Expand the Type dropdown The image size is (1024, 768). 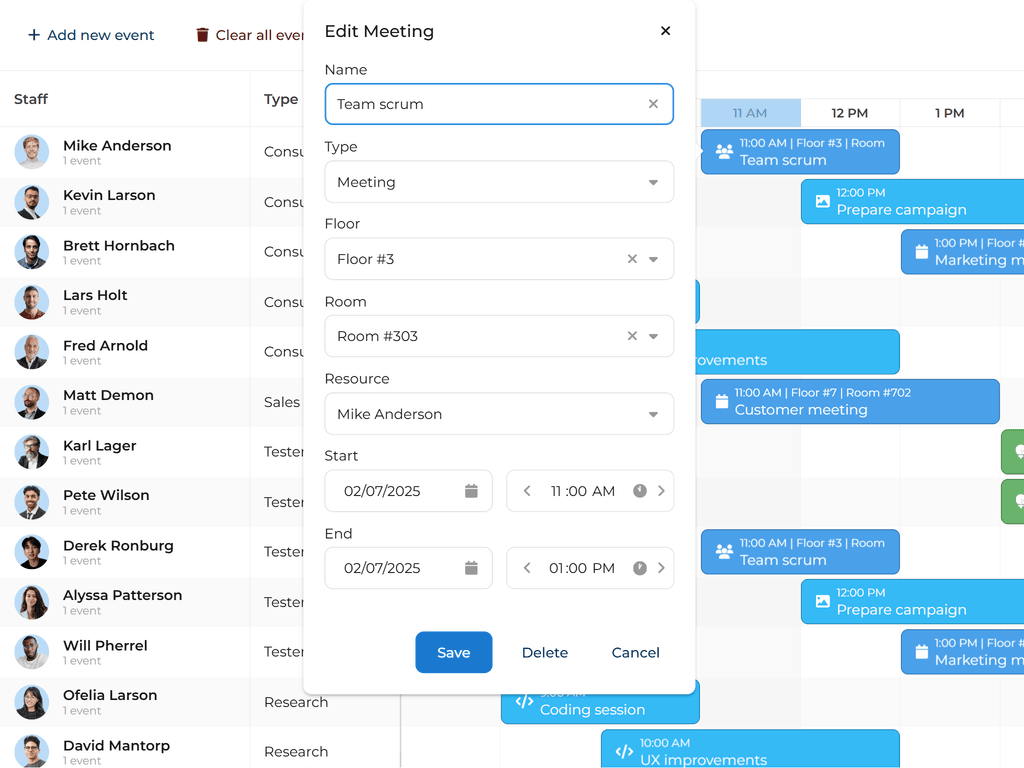pos(653,182)
